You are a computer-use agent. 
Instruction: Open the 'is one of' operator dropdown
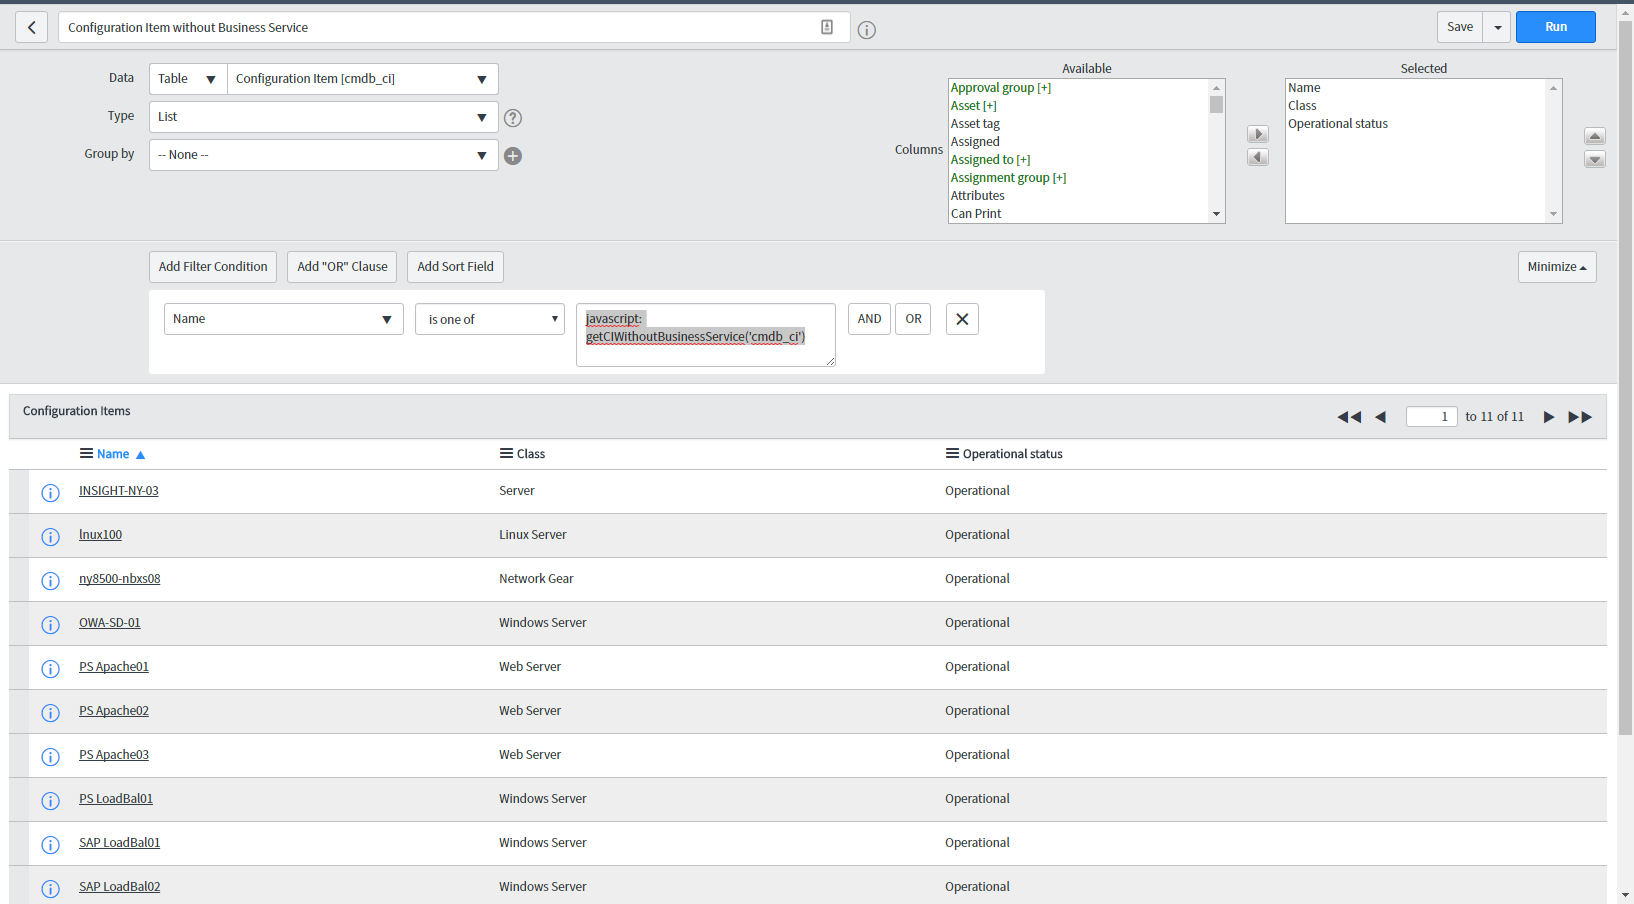489,318
